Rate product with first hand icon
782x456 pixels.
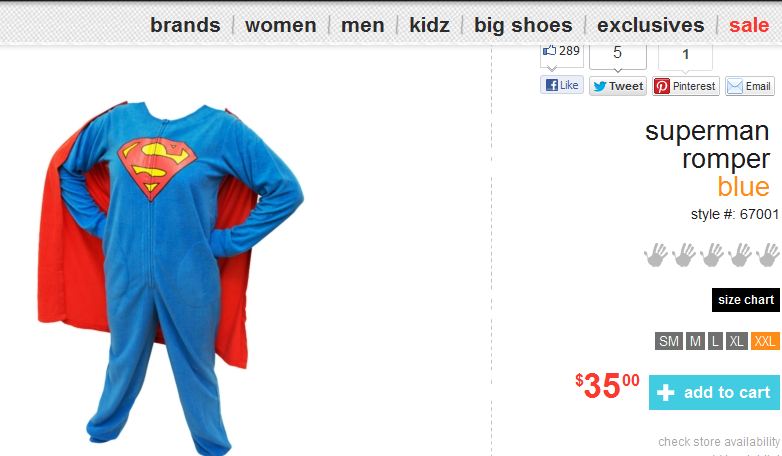(656, 254)
